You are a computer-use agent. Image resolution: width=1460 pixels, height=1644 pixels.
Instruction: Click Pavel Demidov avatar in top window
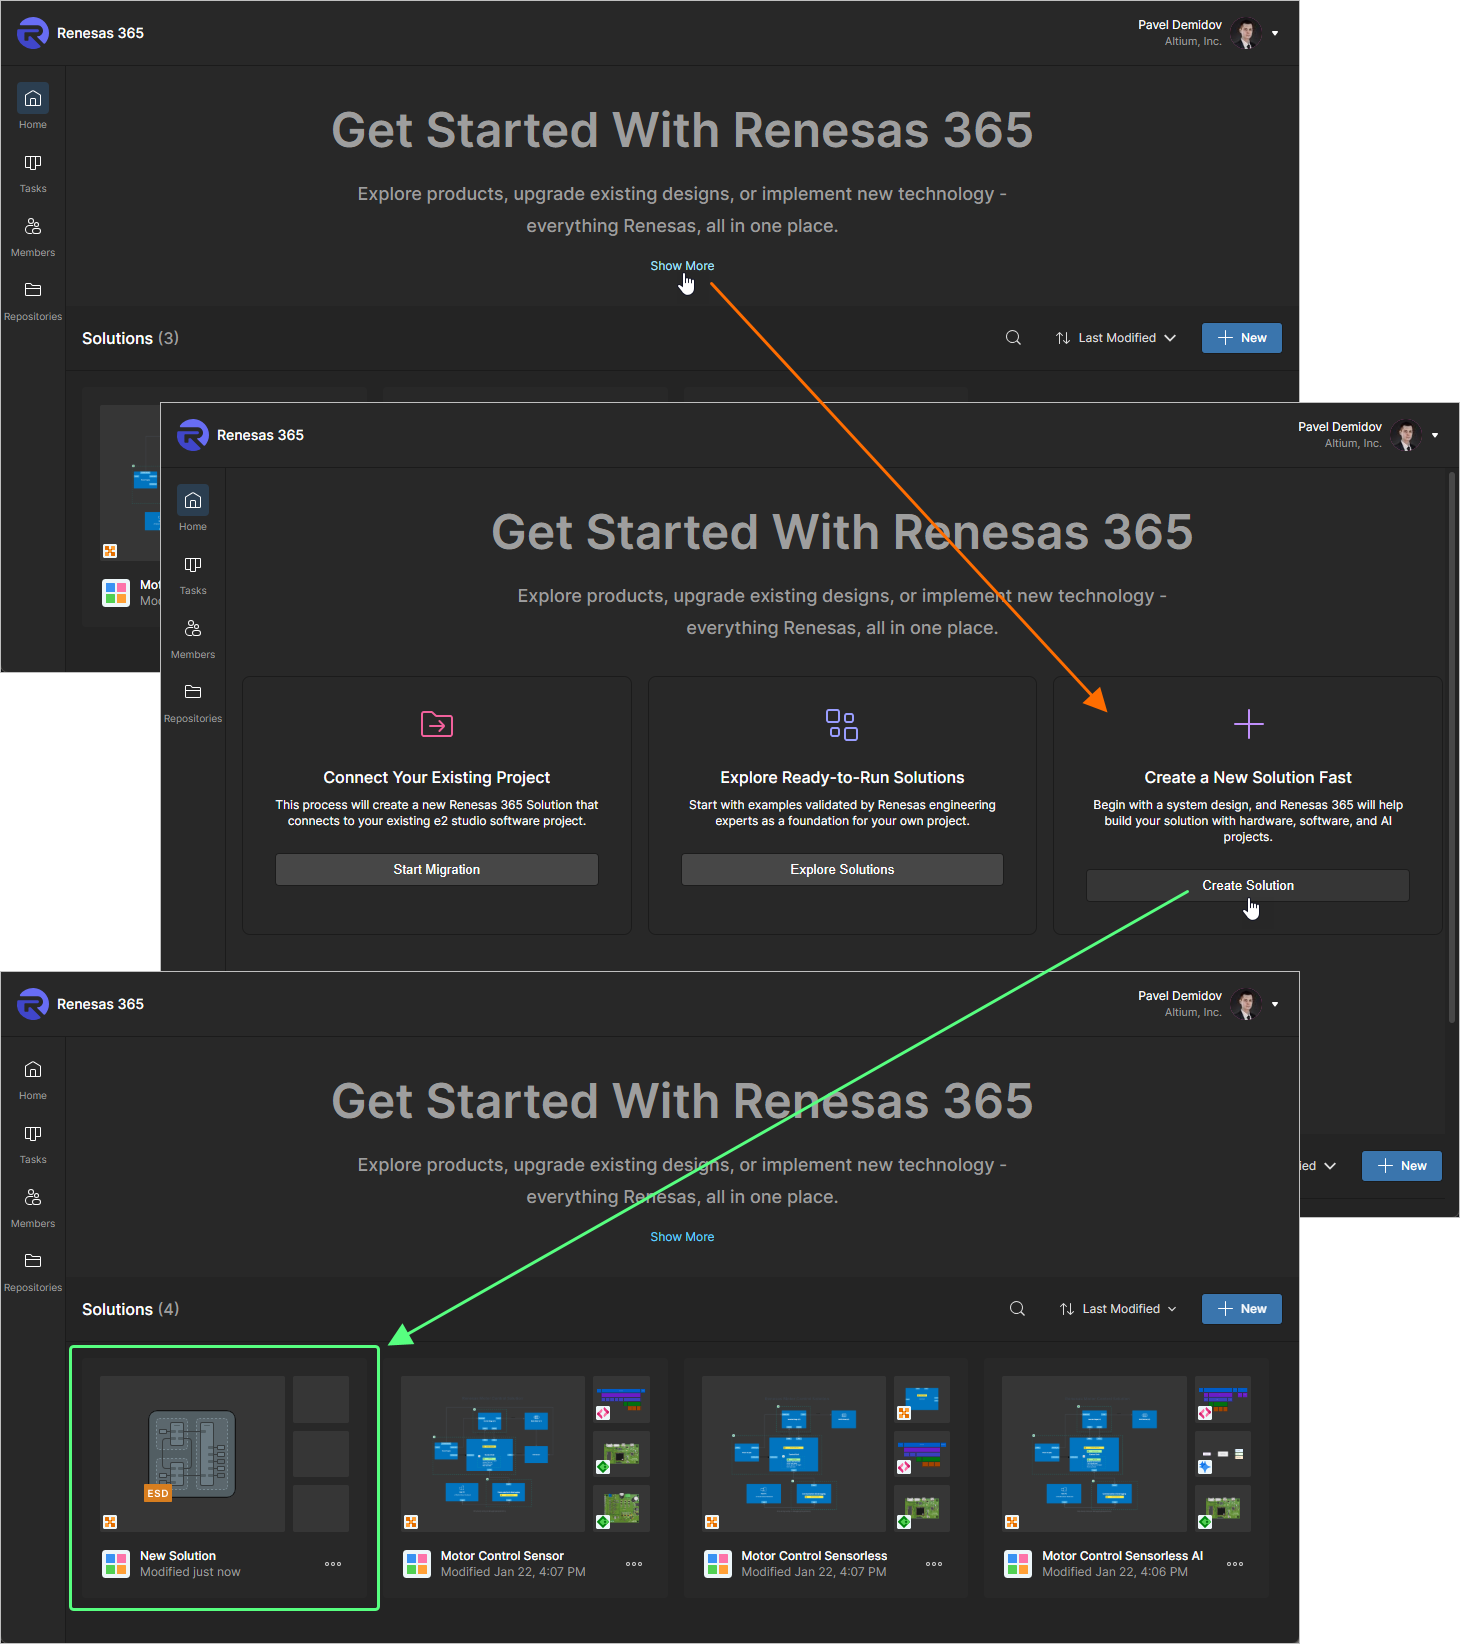(1246, 33)
